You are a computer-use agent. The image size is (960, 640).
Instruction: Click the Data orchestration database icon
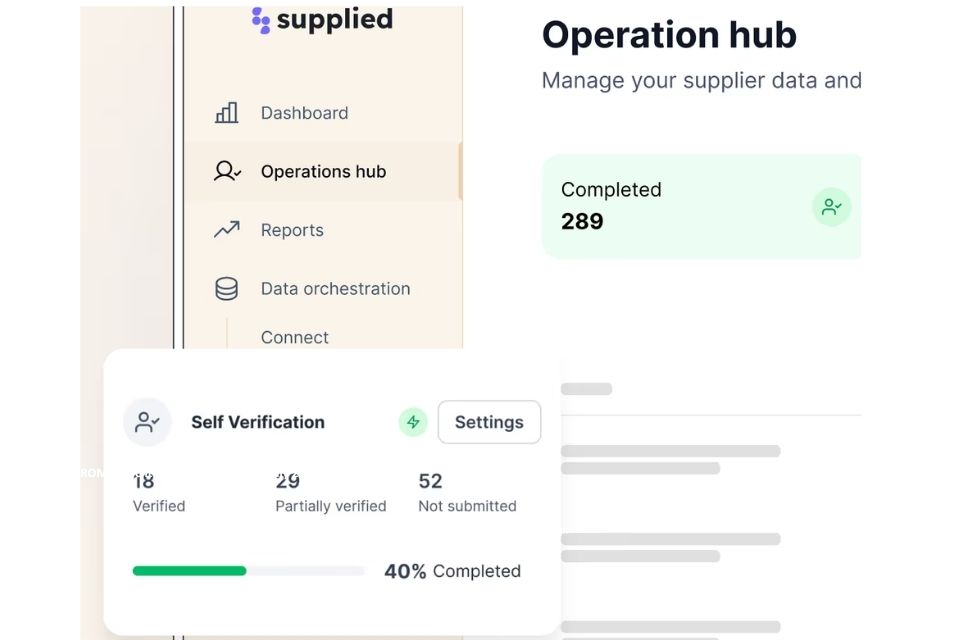pyautogui.click(x=227, y=288)
